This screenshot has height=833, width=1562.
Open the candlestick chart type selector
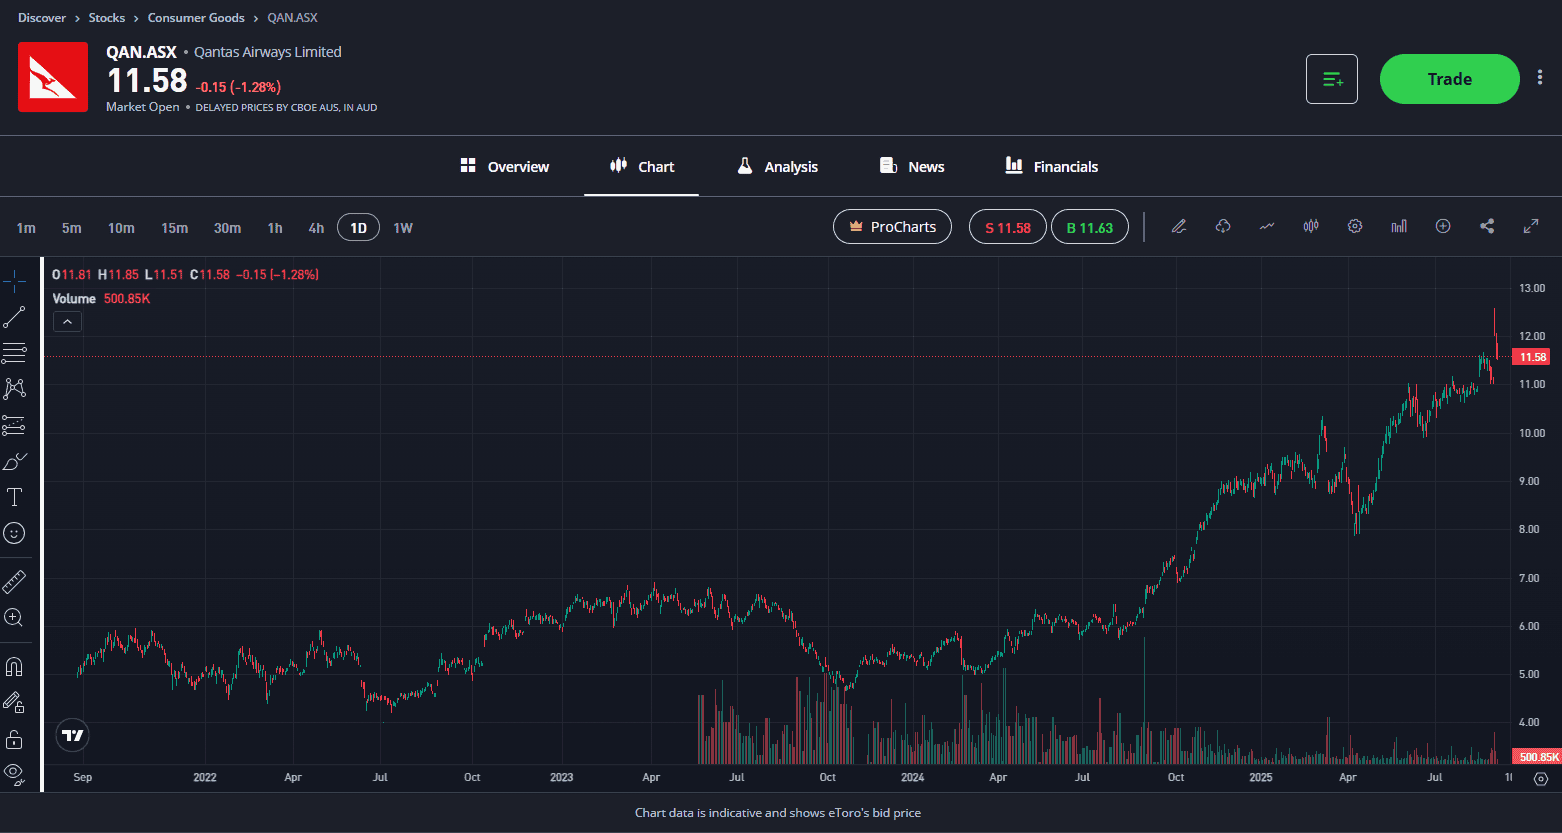pos(1311,226)
